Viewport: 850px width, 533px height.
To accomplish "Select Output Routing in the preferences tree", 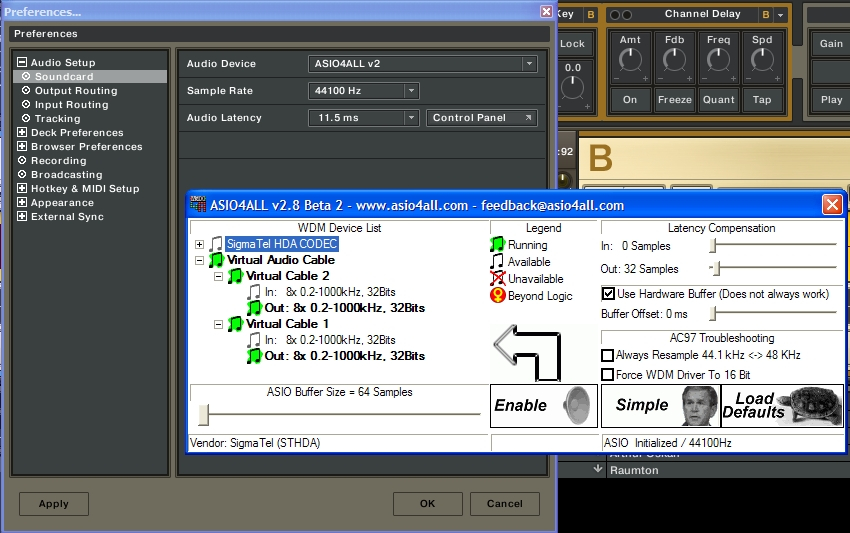I will [x=76, y=91].
